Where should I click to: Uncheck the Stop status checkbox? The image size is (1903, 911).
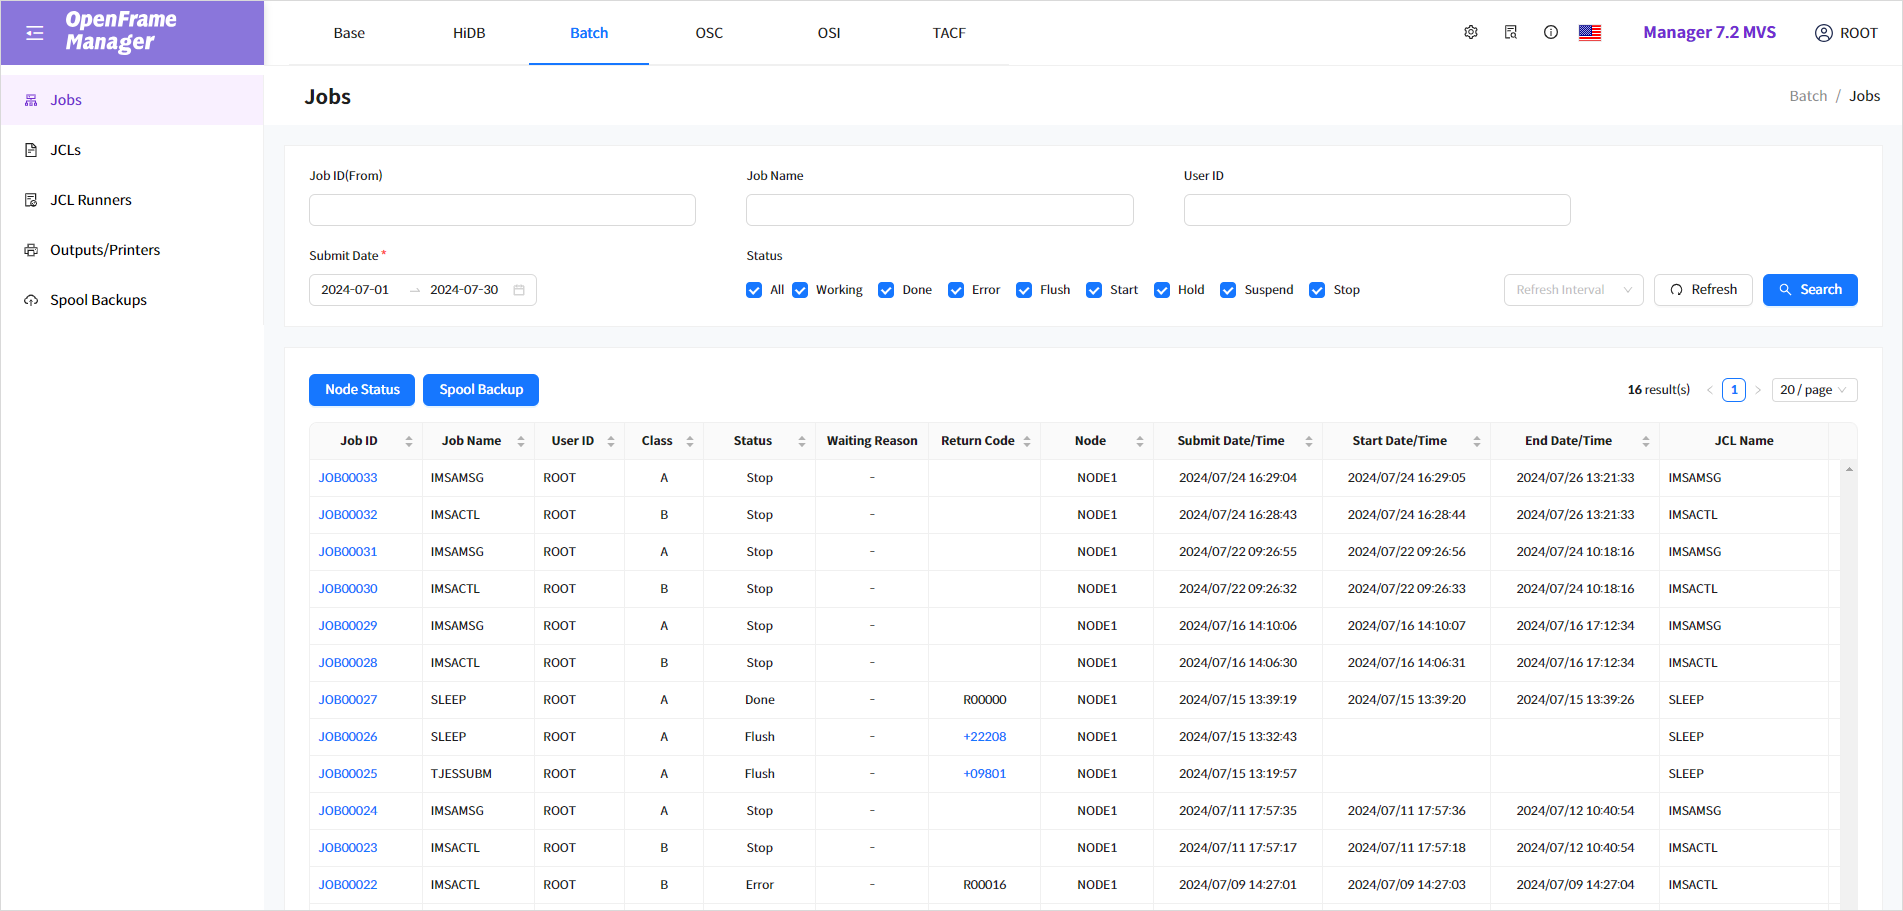coord(1317,290)
